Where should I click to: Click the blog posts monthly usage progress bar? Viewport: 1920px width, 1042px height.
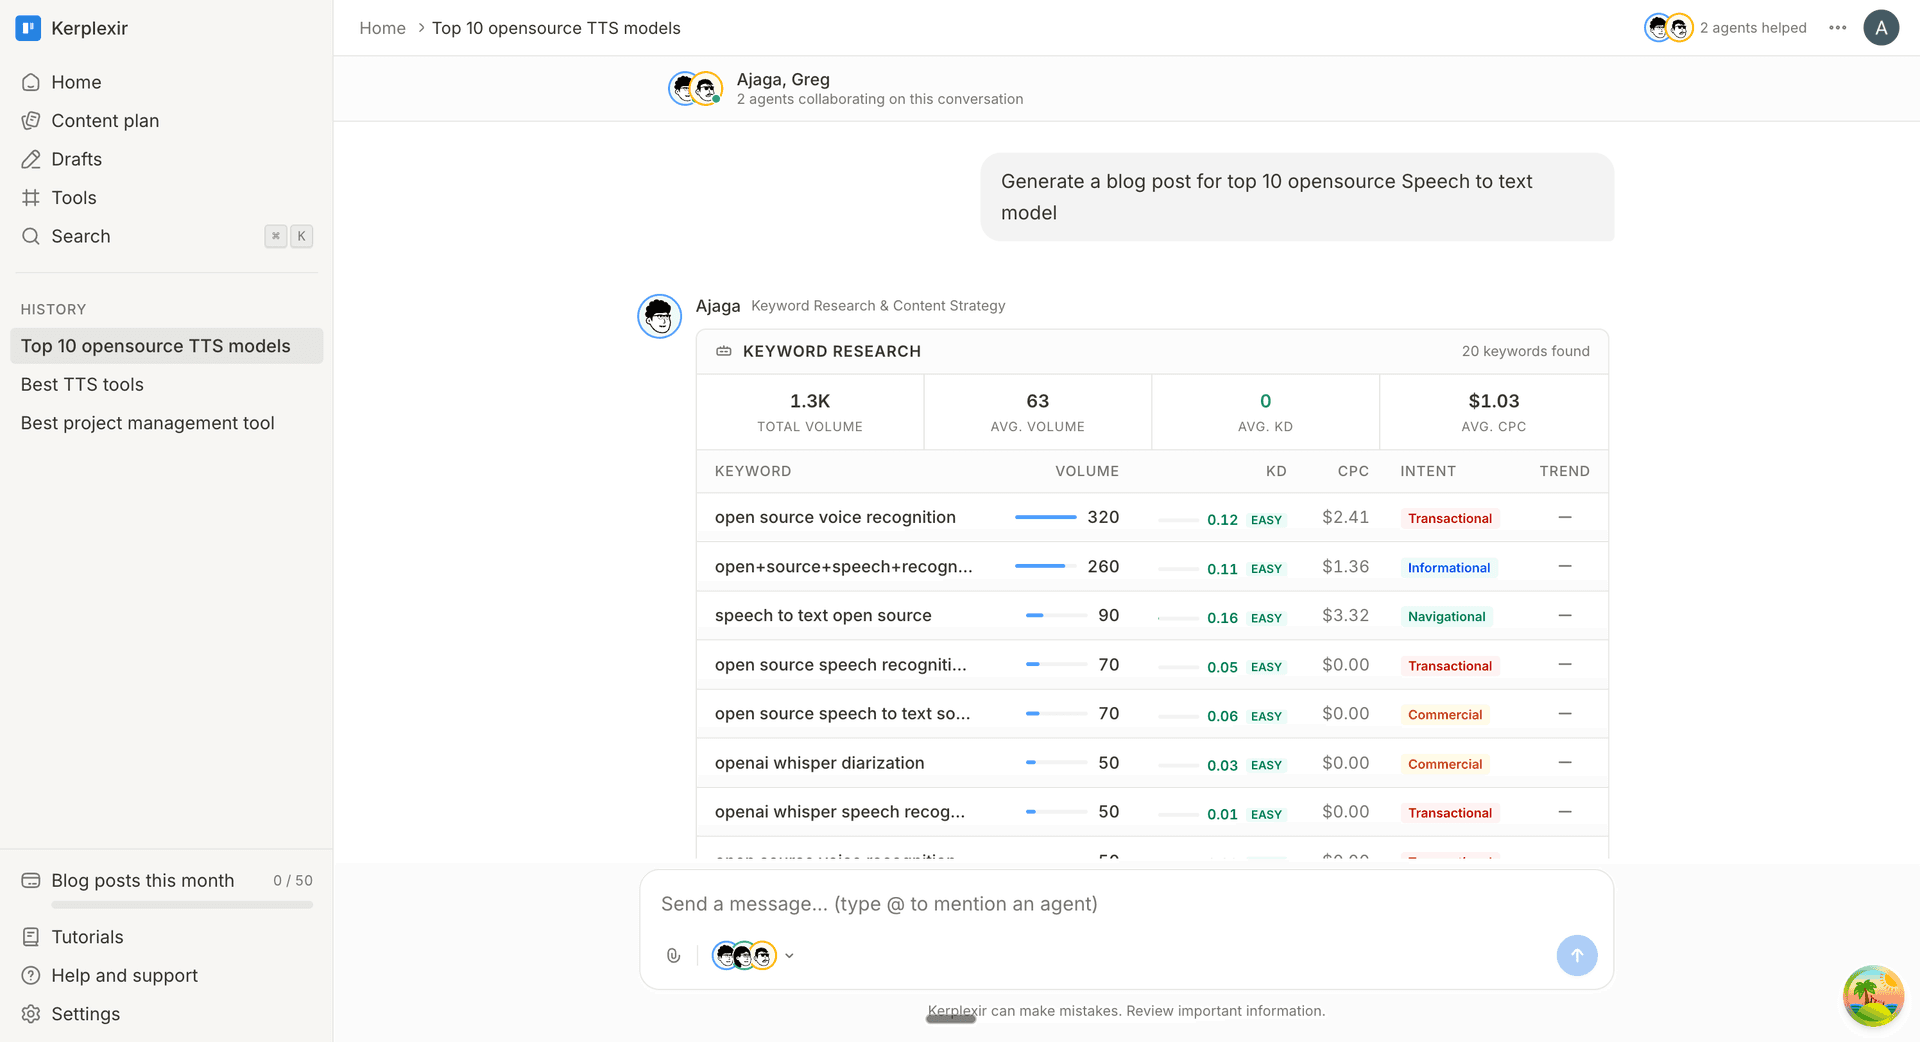point(181,905)
